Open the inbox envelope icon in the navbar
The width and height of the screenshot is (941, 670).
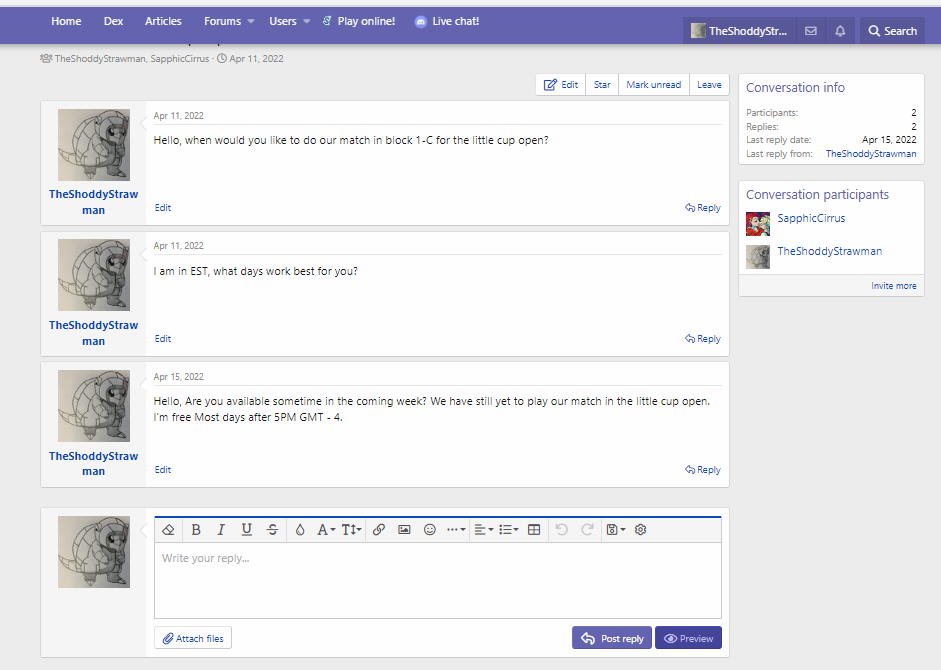(811, 31)
